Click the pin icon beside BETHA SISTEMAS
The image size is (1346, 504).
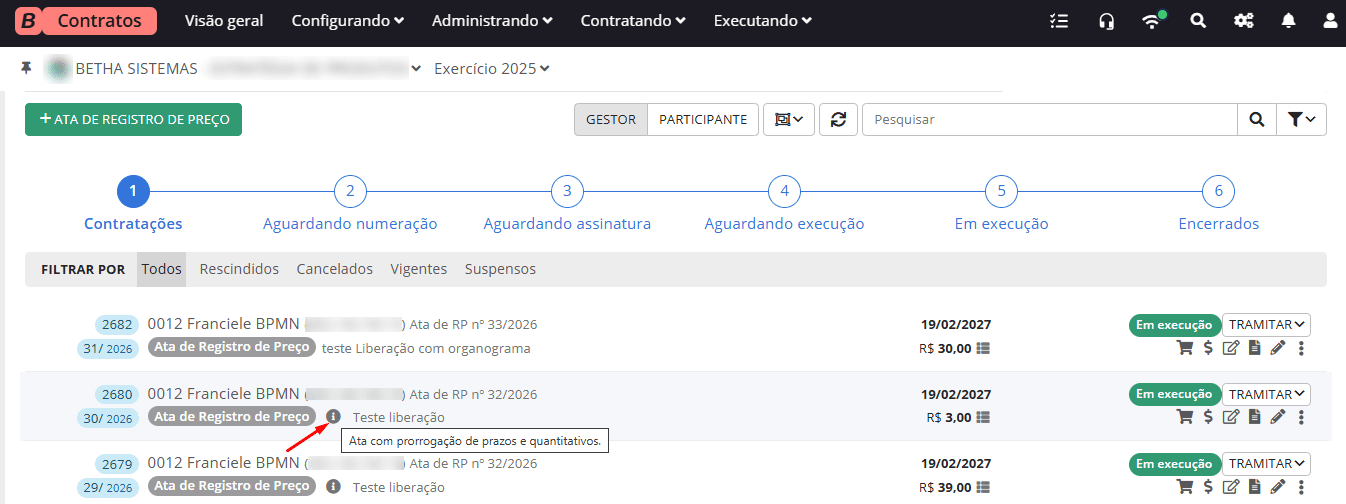27,68
